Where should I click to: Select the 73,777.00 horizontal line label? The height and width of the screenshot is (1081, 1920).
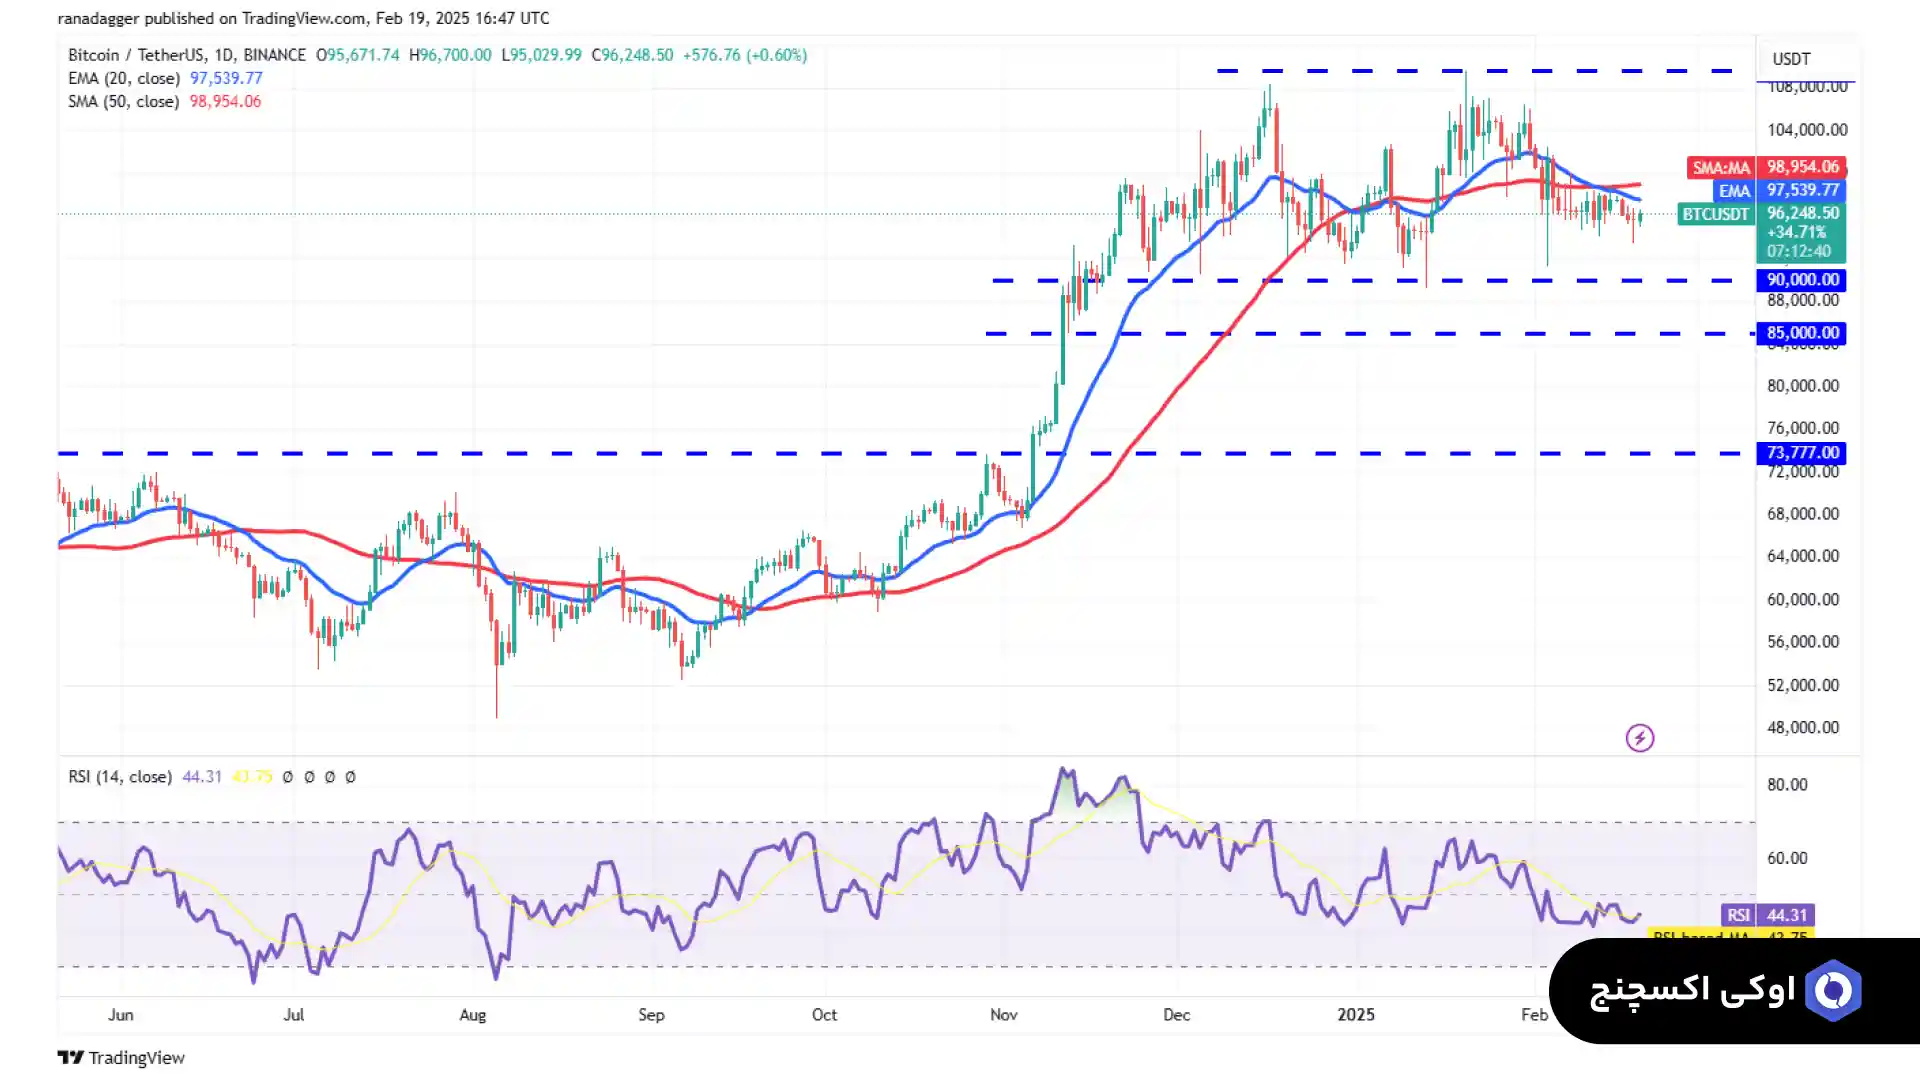1802,453
